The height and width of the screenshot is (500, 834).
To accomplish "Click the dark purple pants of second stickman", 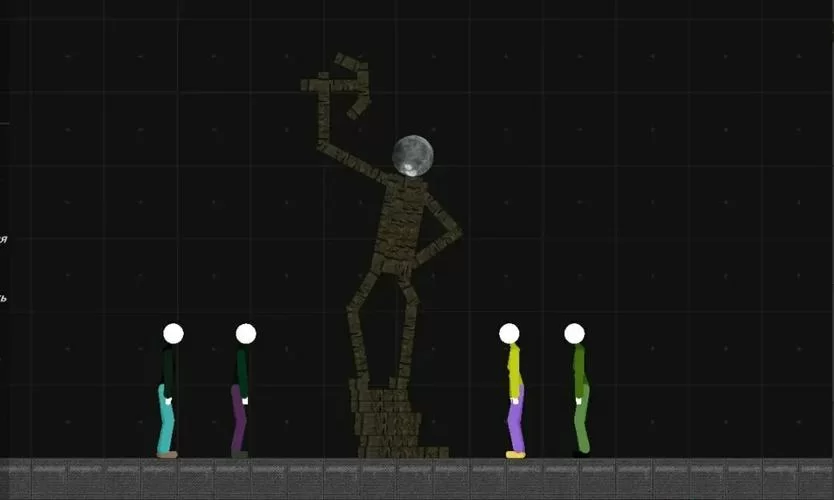I will (x=238, y=420).
